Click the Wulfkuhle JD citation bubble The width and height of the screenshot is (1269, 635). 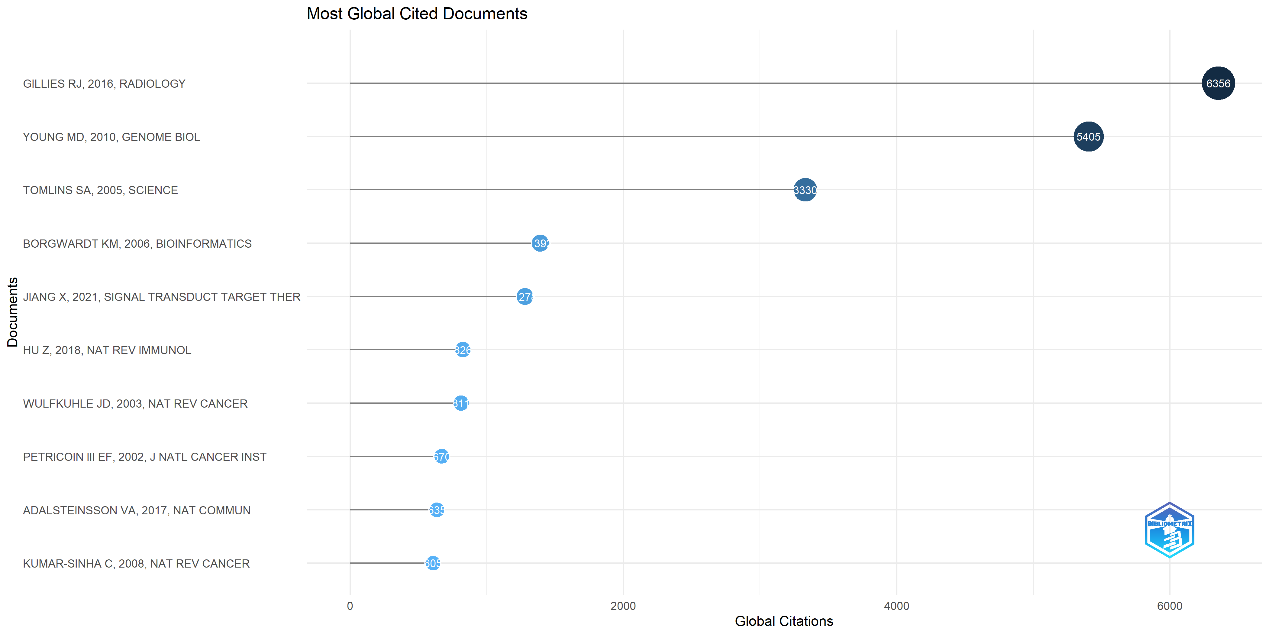coord(461,403)
